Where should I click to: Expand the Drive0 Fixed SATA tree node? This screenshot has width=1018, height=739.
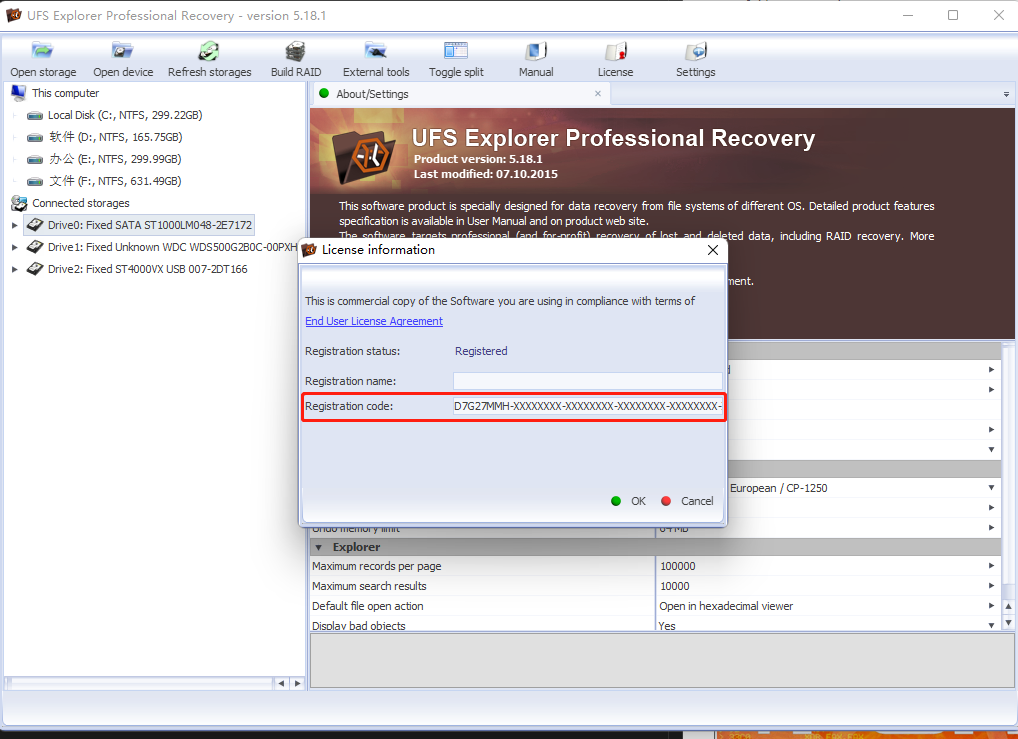click(x=15, y=225)
